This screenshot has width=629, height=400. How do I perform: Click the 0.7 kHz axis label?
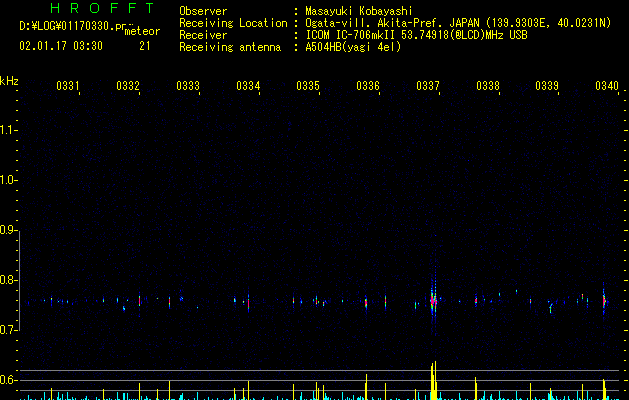coord(9,330)
